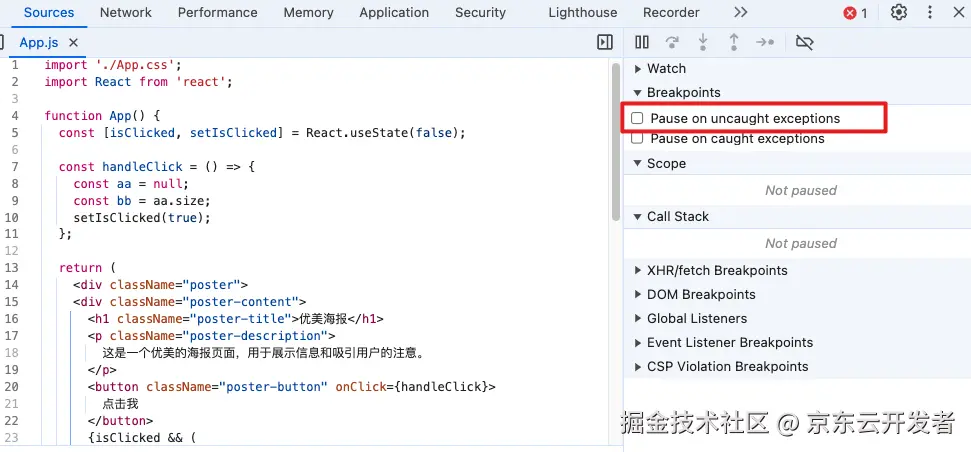Hide the debugger sidebar panel
The image size is (971, 452).
point(604,42)
